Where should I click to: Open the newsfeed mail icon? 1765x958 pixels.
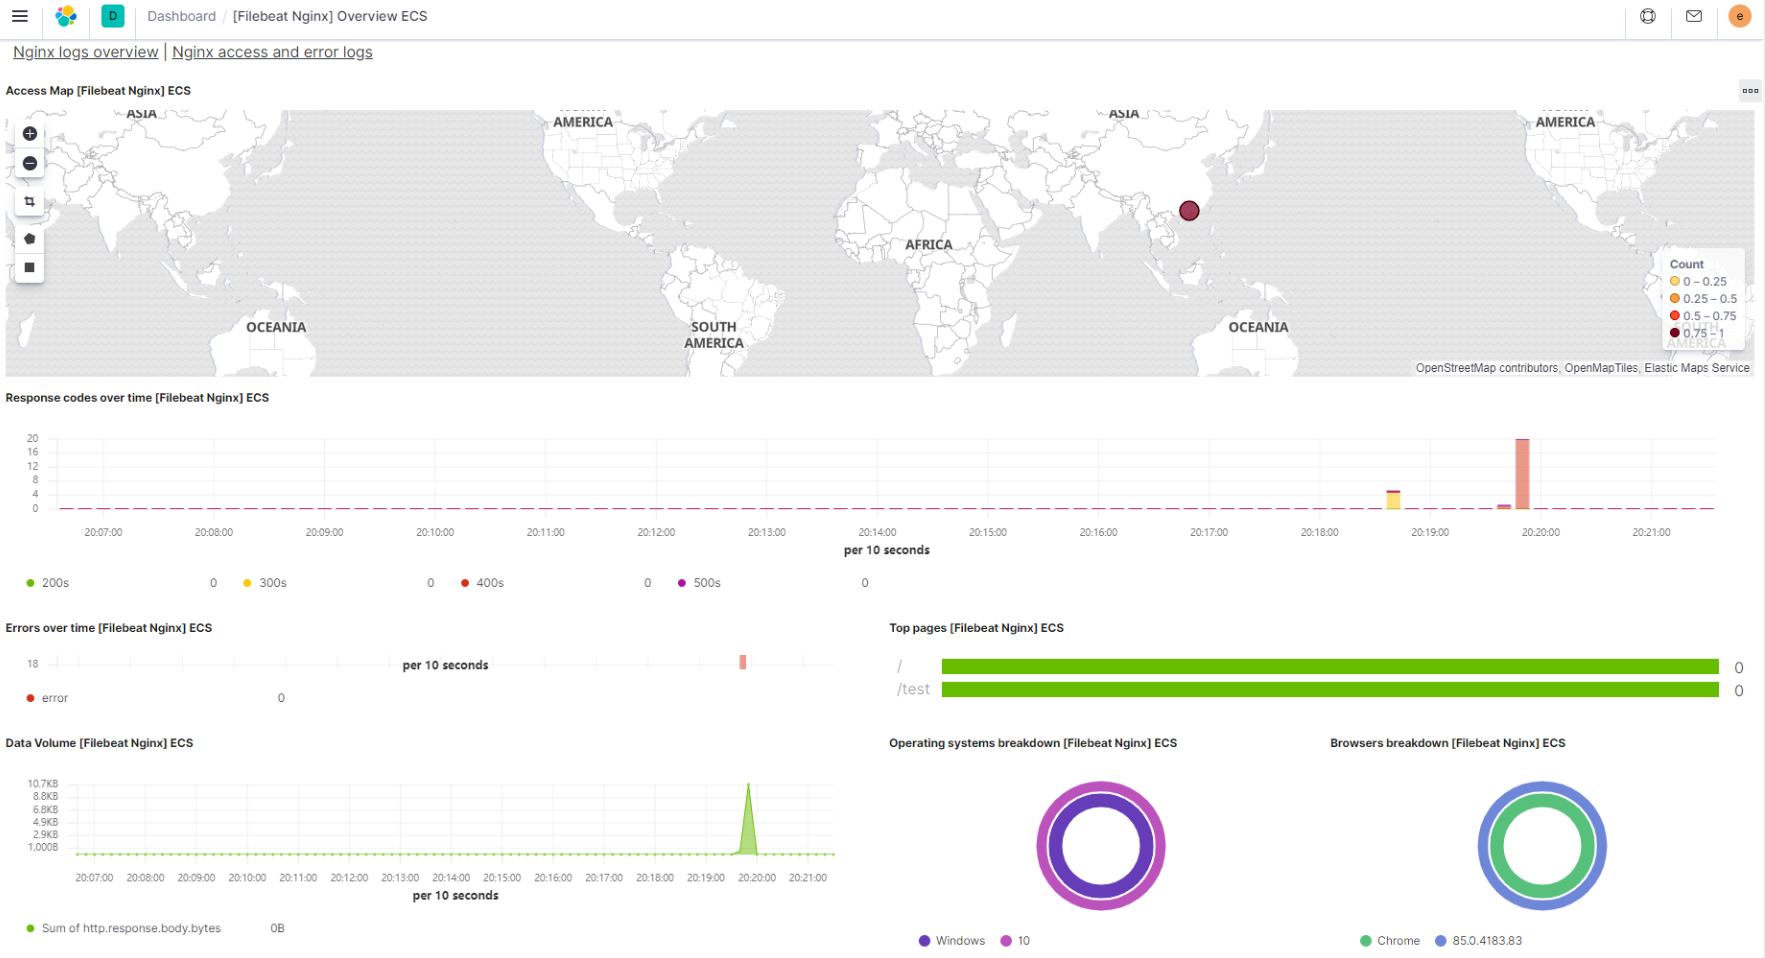click(x=1694, y=16)
